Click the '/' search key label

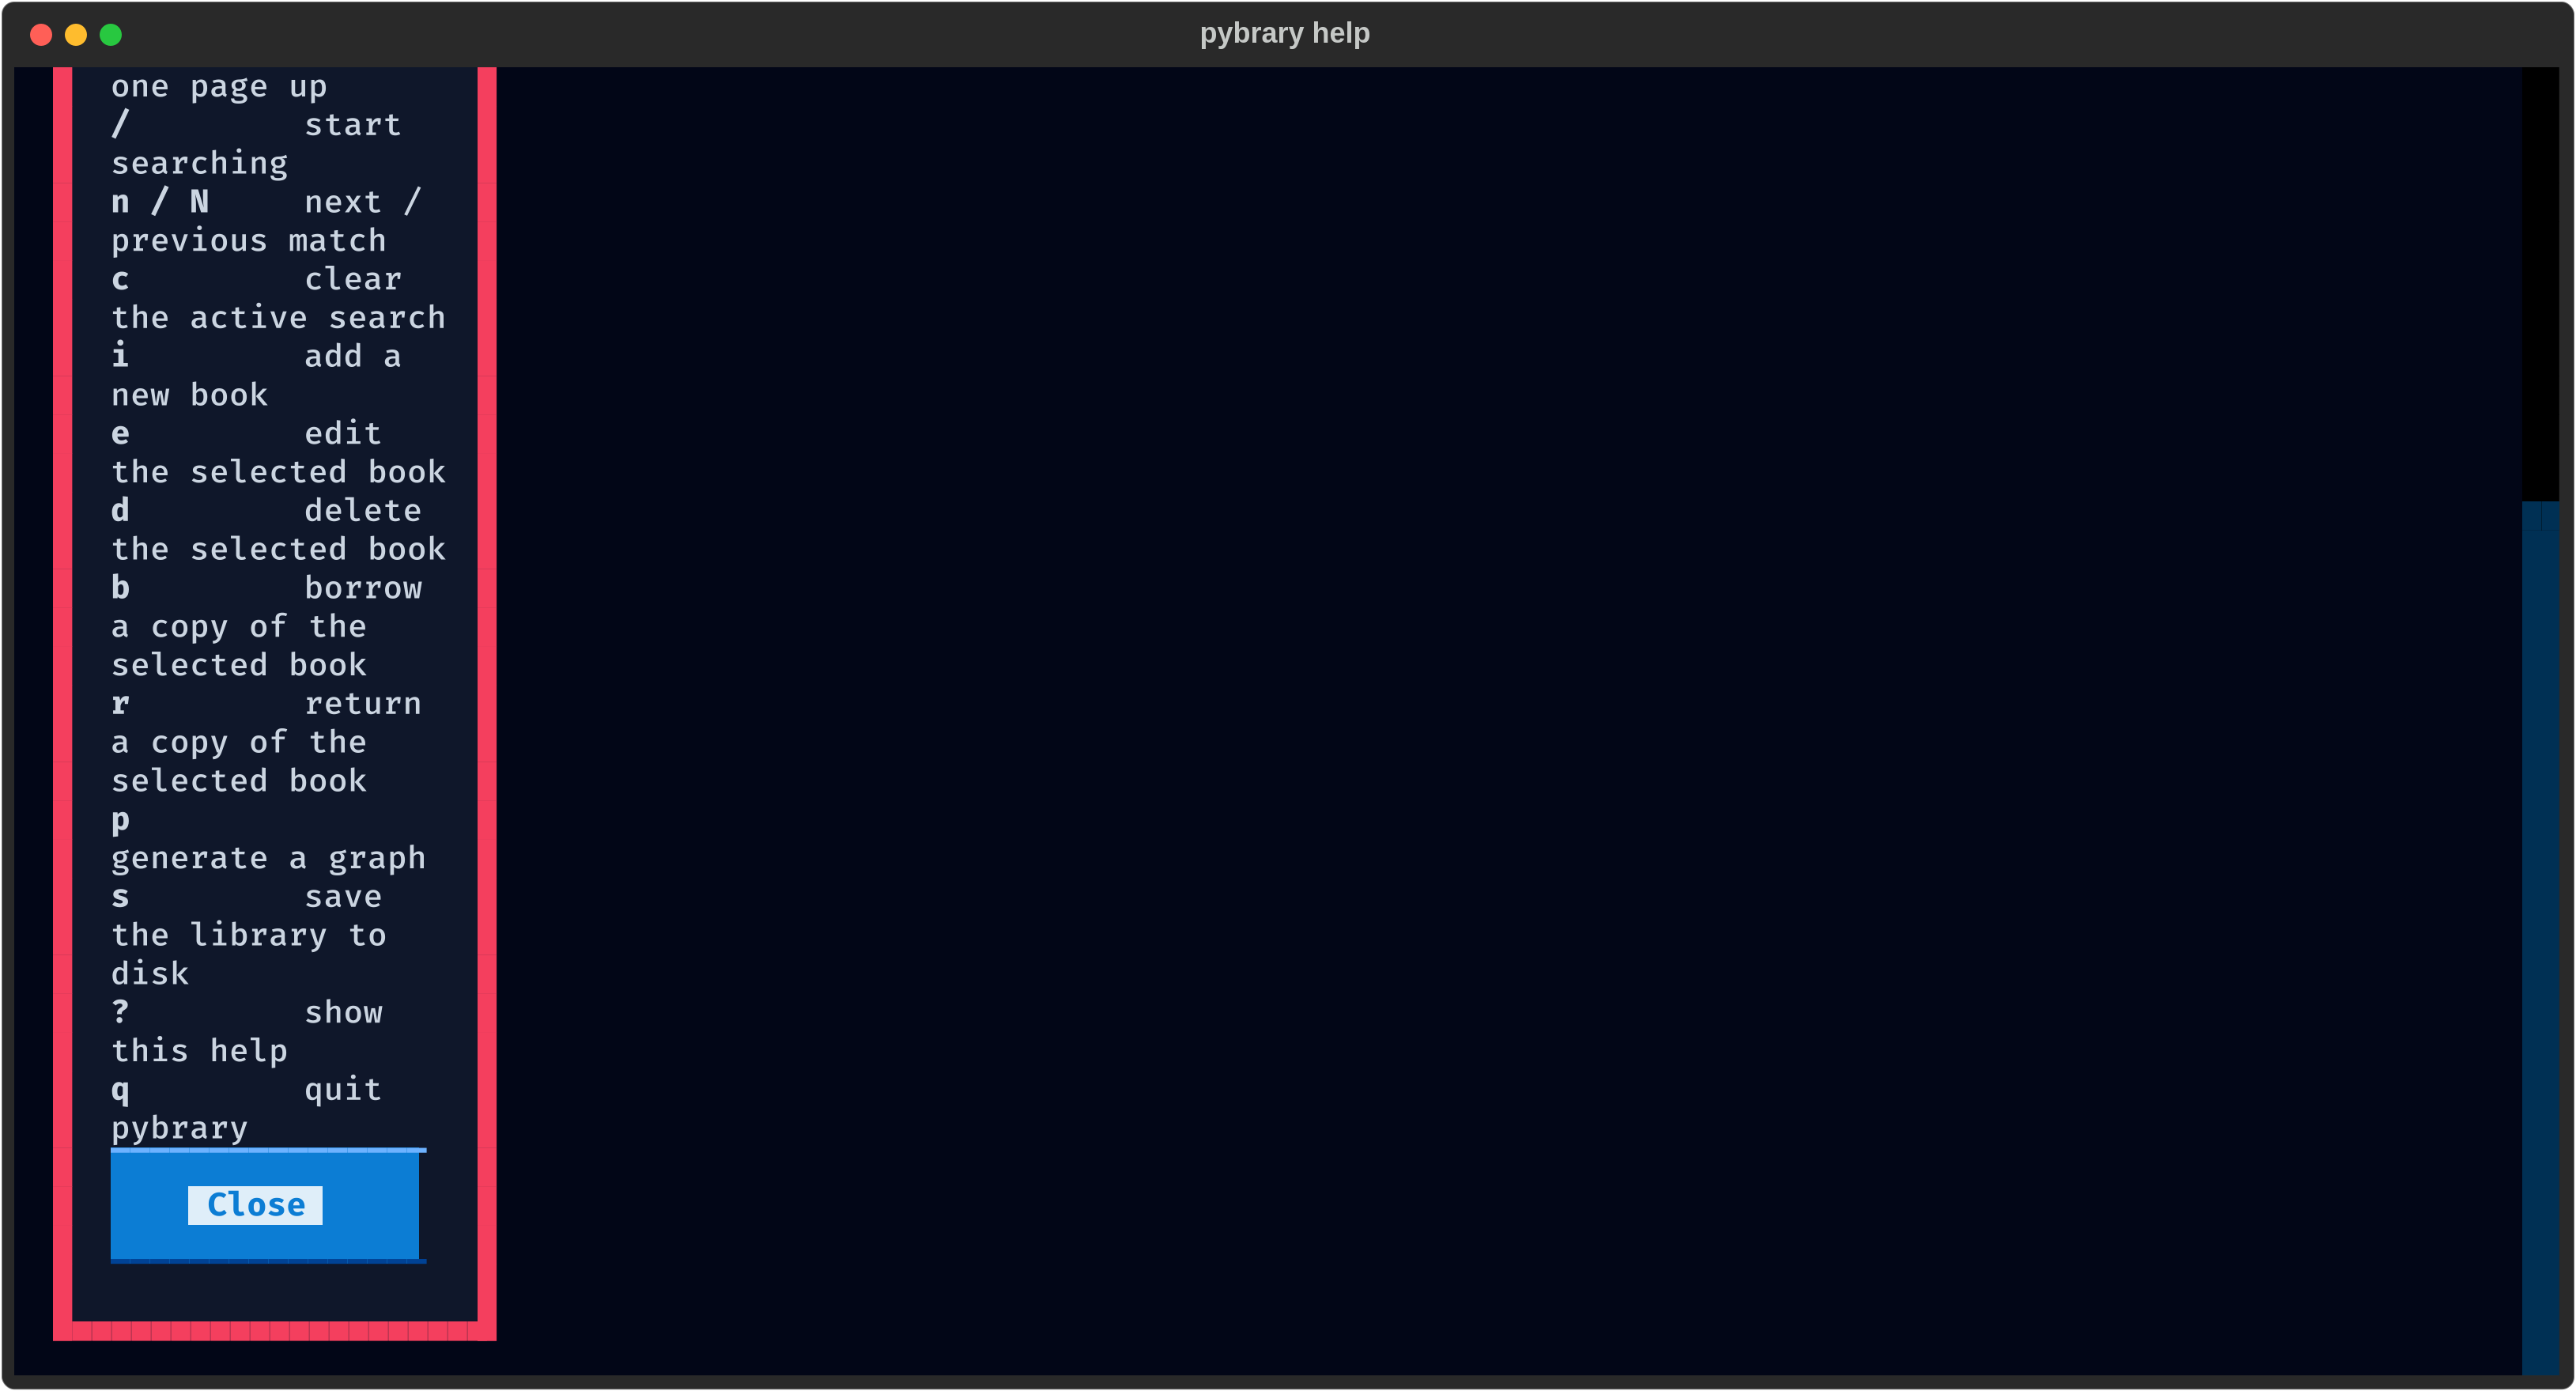pyautogui.click(x=121, y=125)
